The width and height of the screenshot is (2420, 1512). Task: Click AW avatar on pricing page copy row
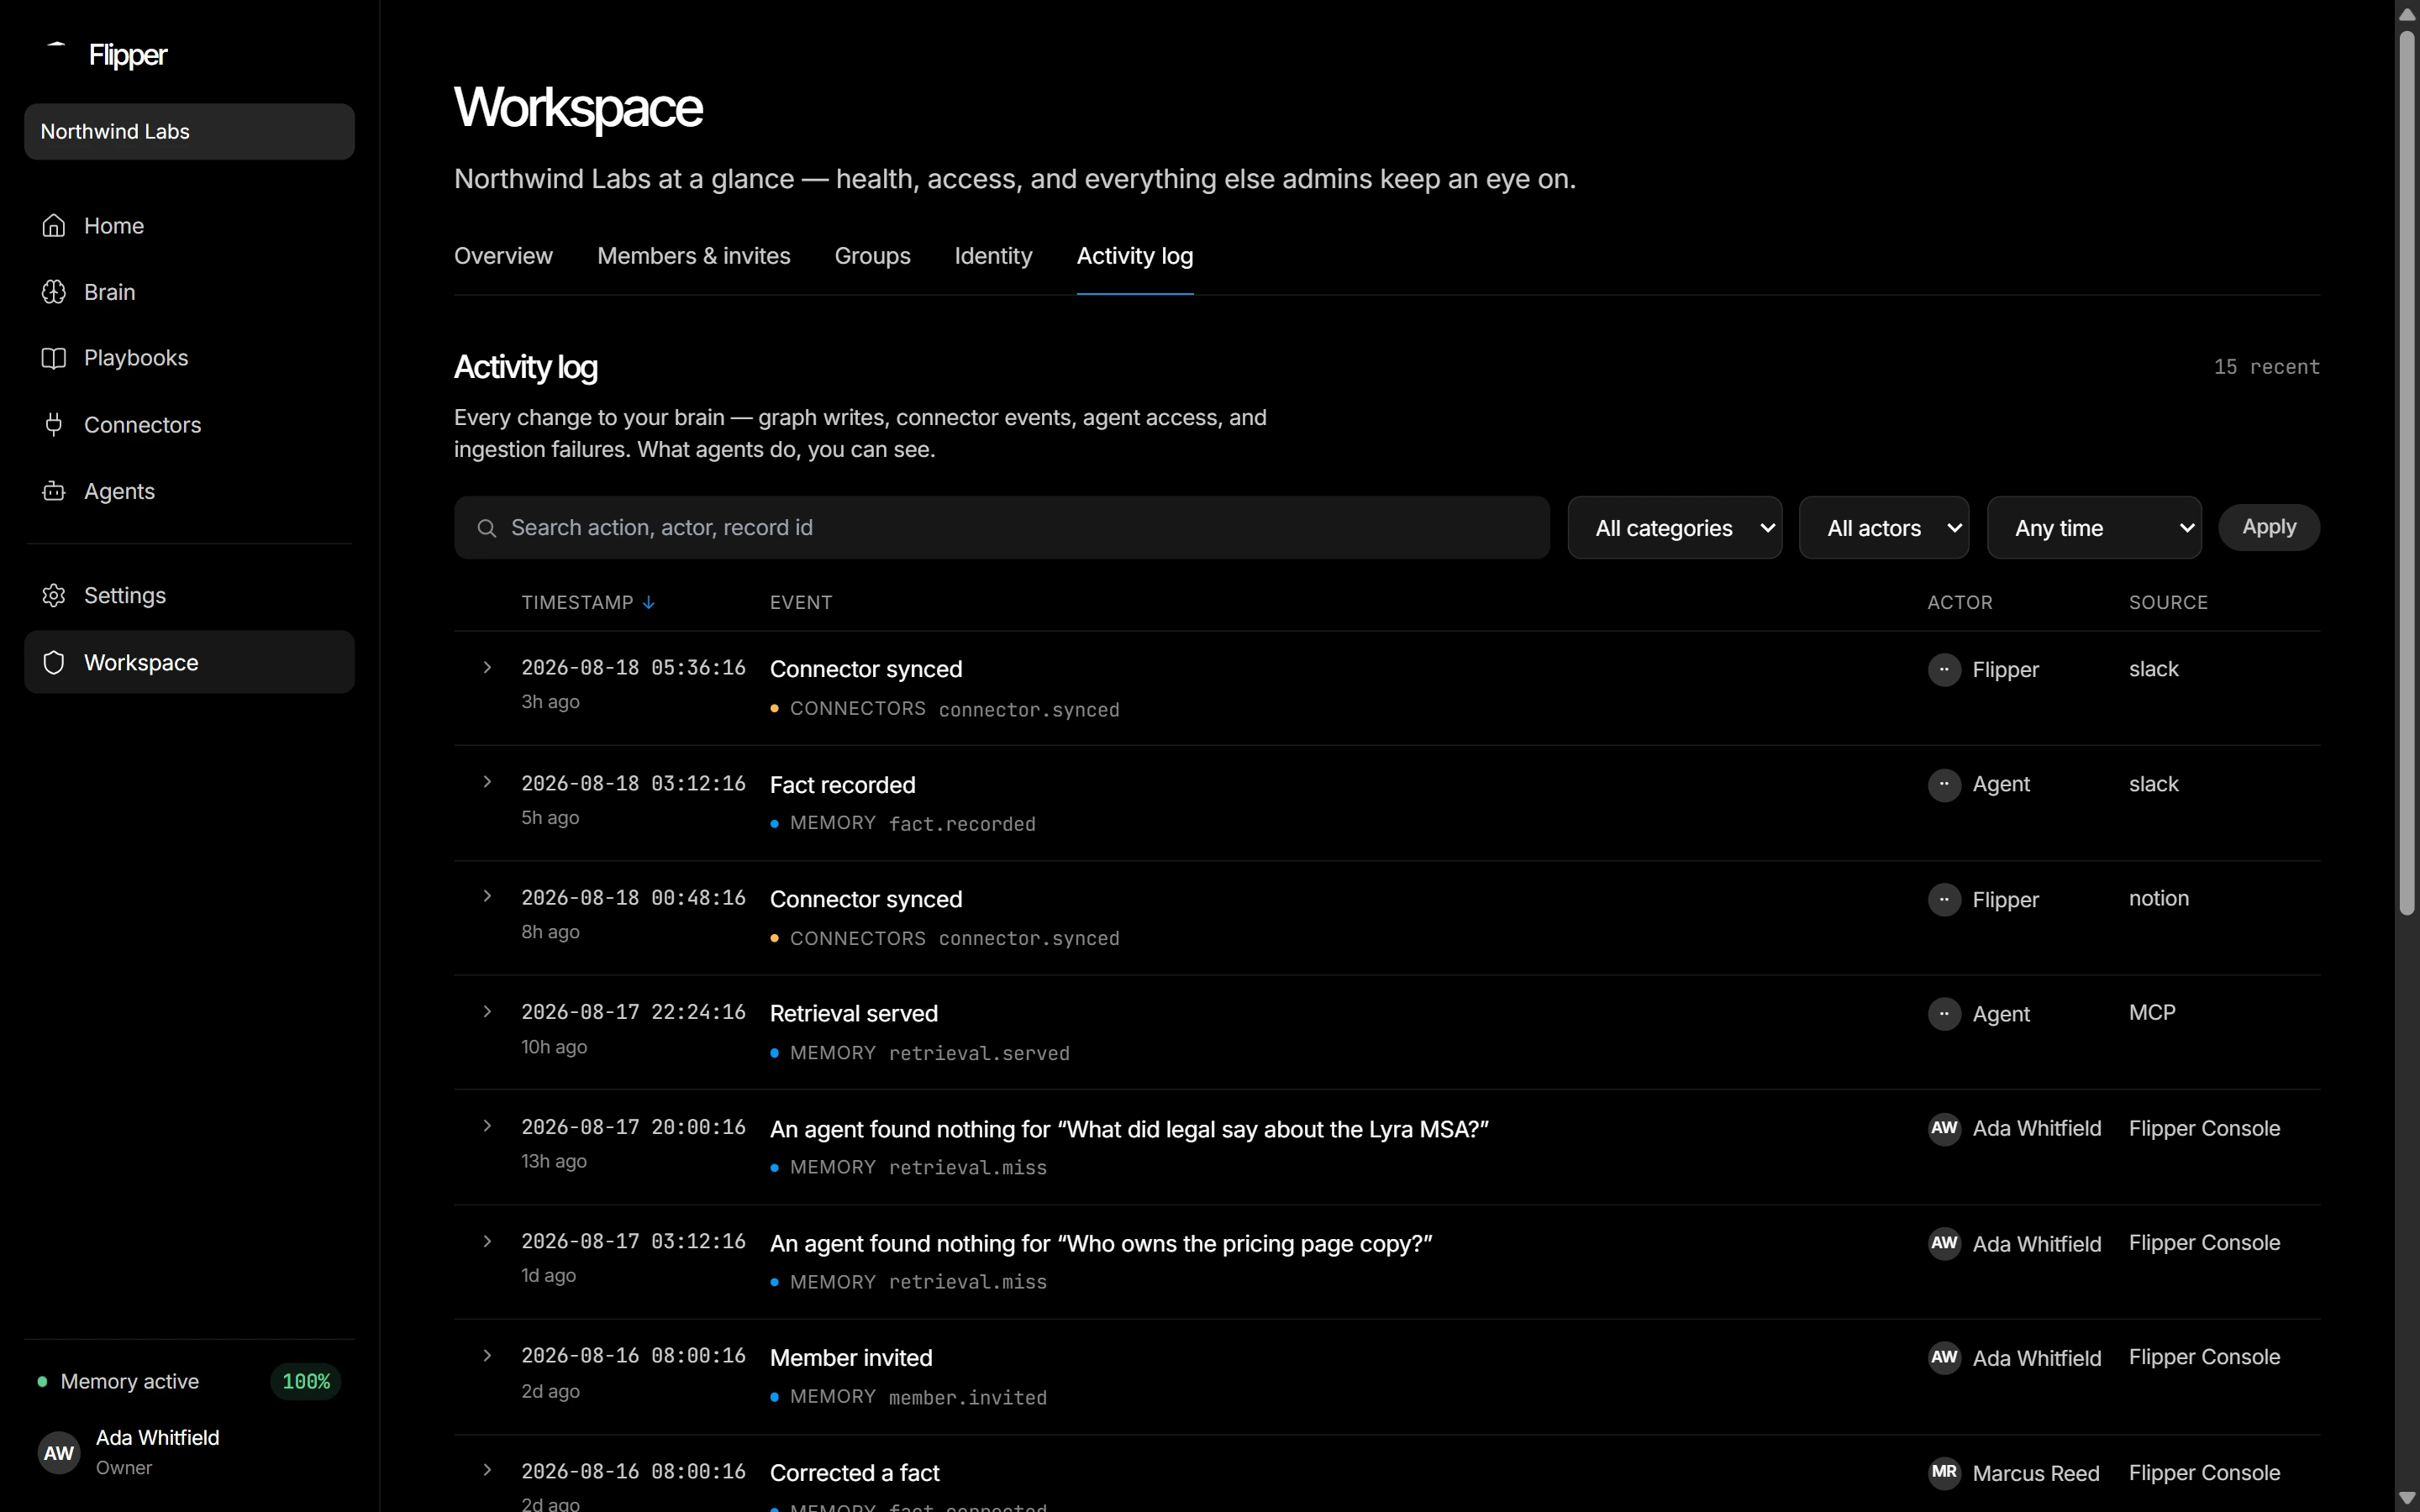point(1944,1244)
